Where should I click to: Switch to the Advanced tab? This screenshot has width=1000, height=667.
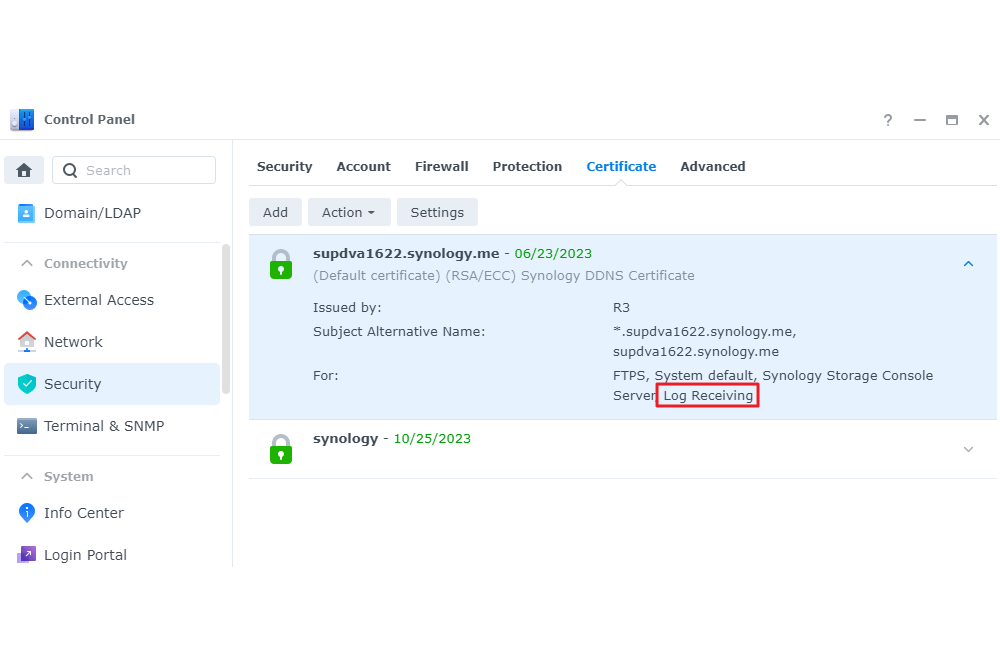(712, 166)
